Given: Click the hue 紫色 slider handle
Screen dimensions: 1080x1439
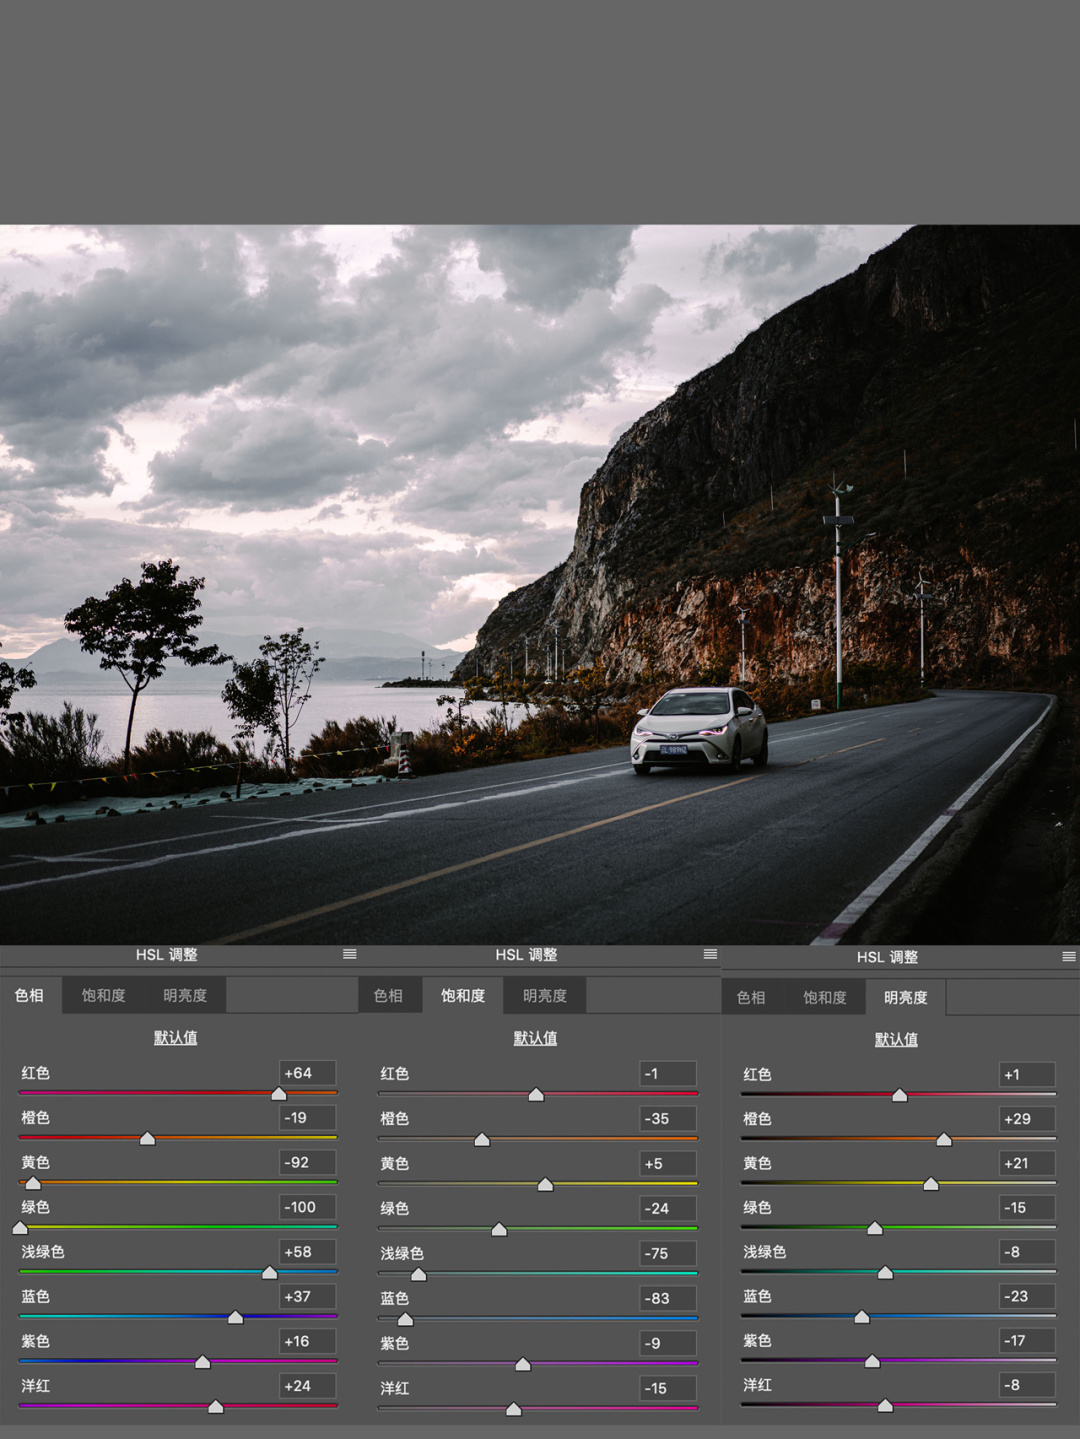Looking at the screenshot, I should pyautogui.click(x=203, y=1362).
